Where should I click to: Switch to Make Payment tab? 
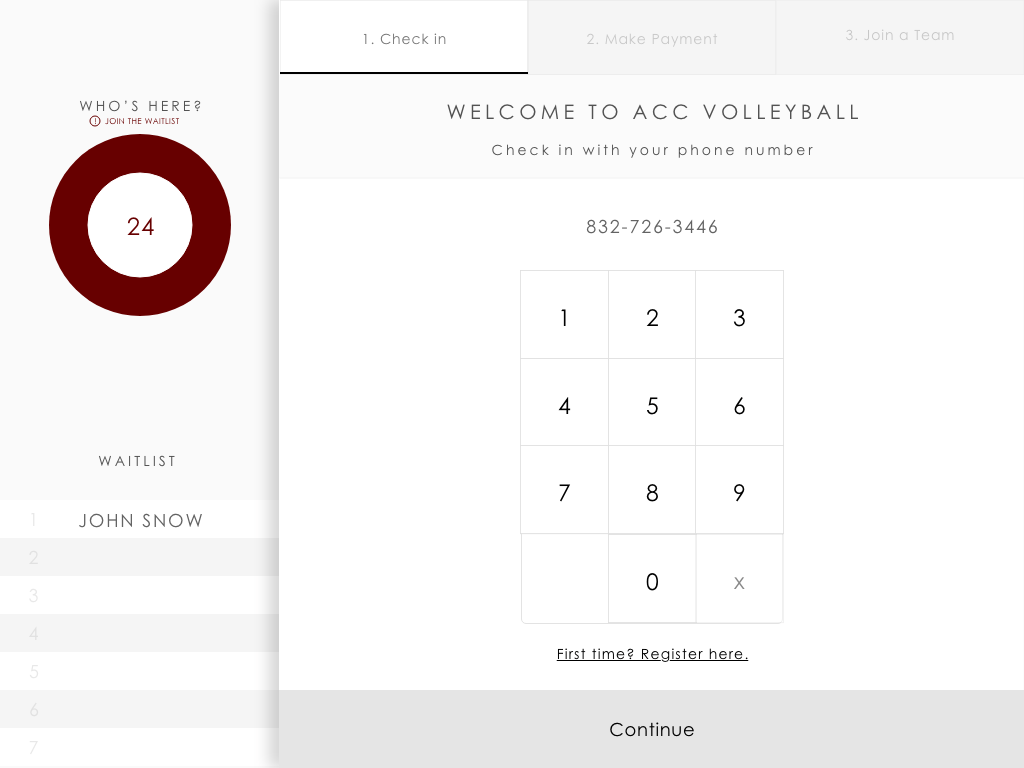(652, 38)
